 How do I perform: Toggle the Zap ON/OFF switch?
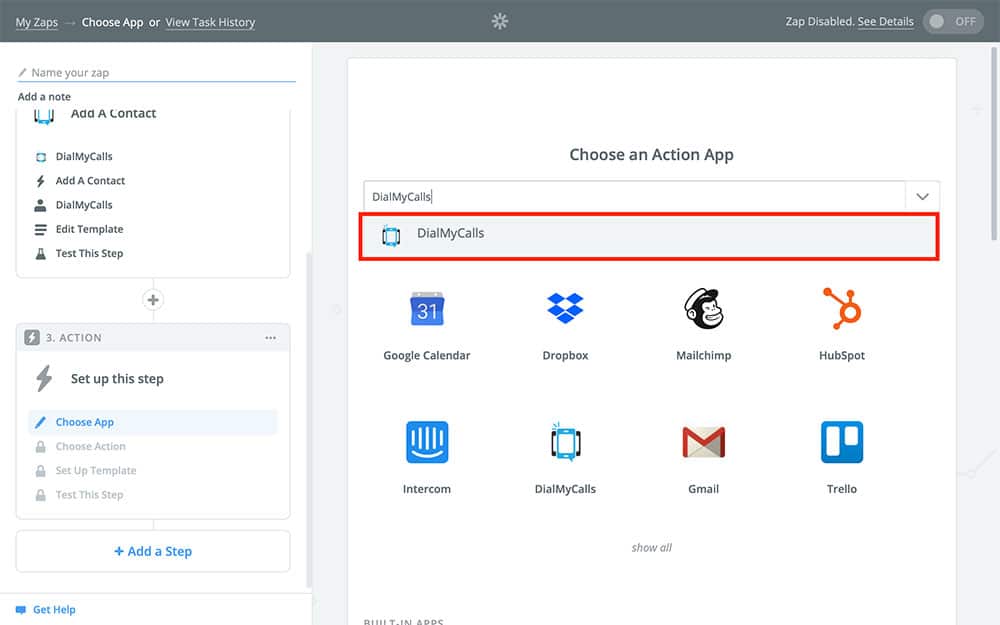coord(953,22)
